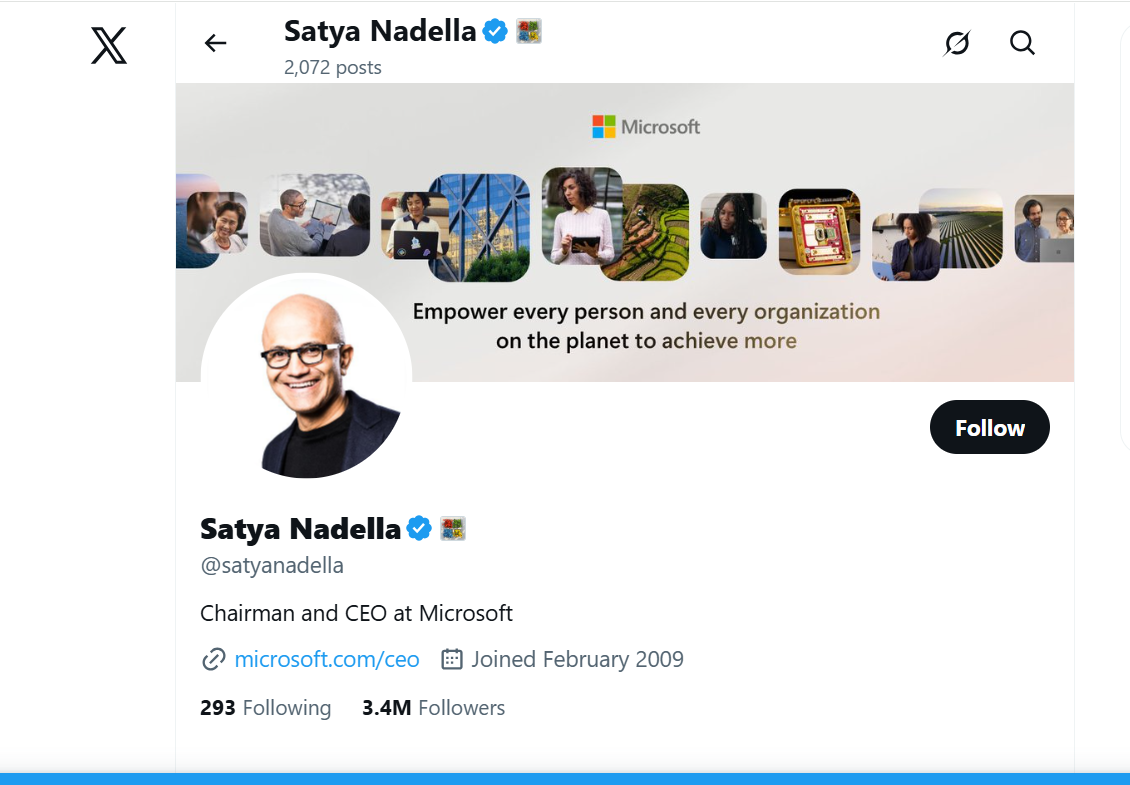Image resolution: width=1130 pixels, height=785 pixels.
Task: Click the bio text Chairman and CEO at Microsoft
Action: [356, 613]
